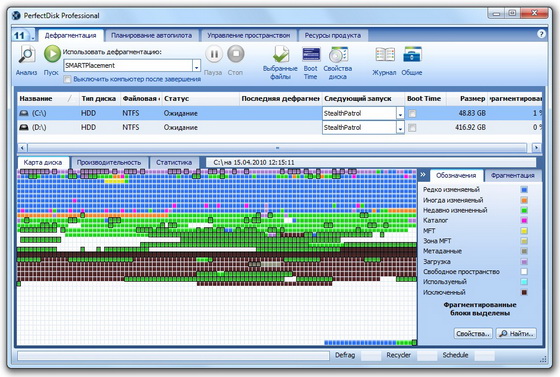The height and width of the screenshot is (377, 560).
Task: Click the Ожидание status of D:\ drive
Action: (x=180, y=127)
